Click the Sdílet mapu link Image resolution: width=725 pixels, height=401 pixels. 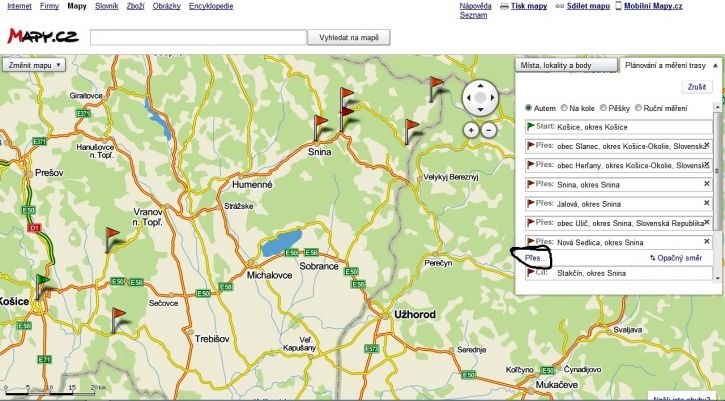click(x=588, y=6)
